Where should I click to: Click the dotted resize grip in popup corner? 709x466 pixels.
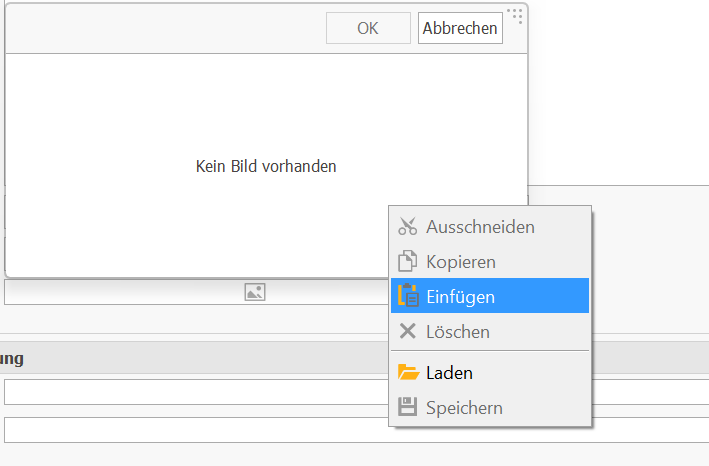point(515,15)
